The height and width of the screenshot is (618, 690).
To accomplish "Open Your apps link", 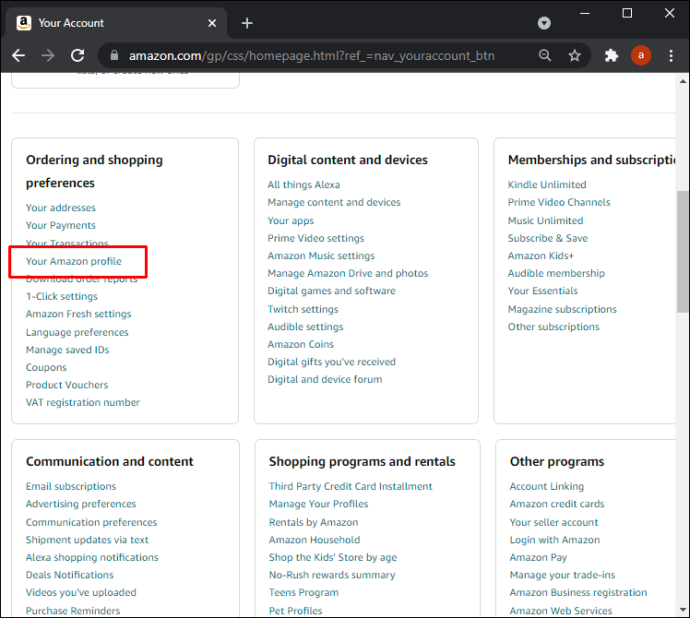I will point(290,221).
